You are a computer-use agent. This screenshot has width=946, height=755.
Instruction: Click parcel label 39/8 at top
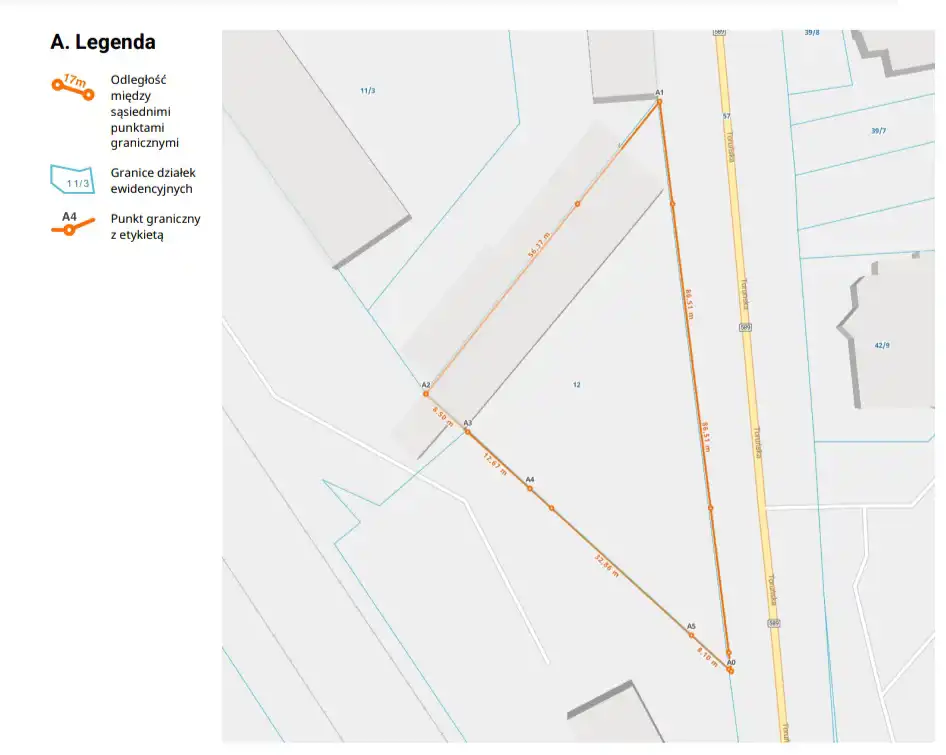(x=811, y=33)
